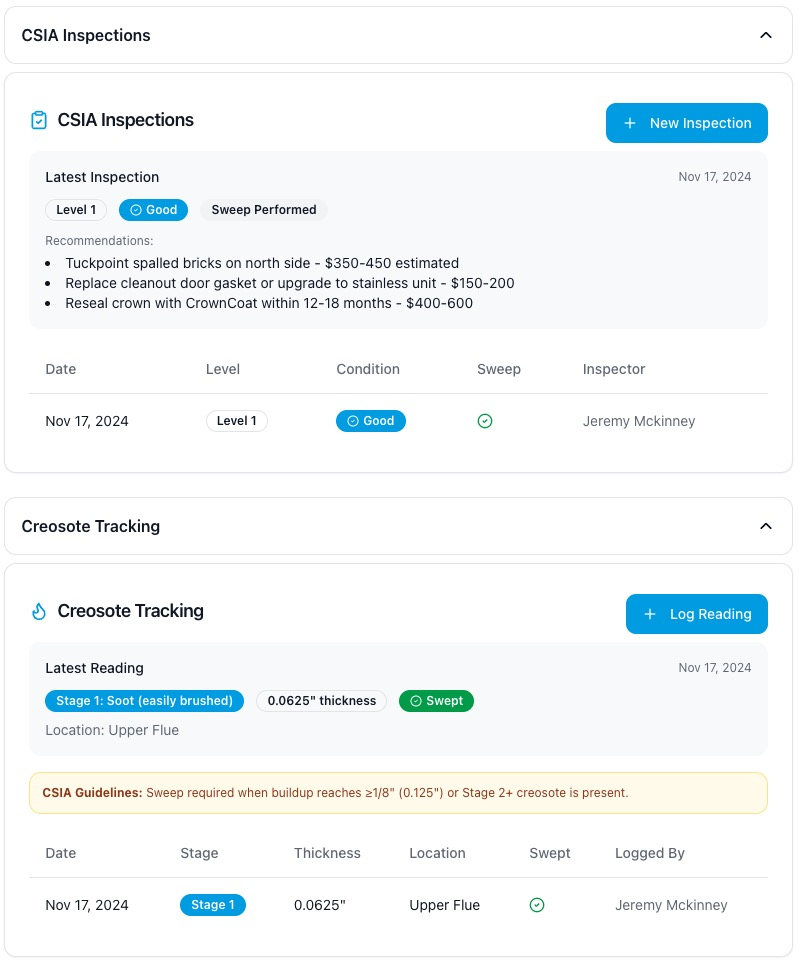The height and width of the screenshot is (963, 799).
Task: Click the Sweep Performed tag
Action: [x=264, y=210]
